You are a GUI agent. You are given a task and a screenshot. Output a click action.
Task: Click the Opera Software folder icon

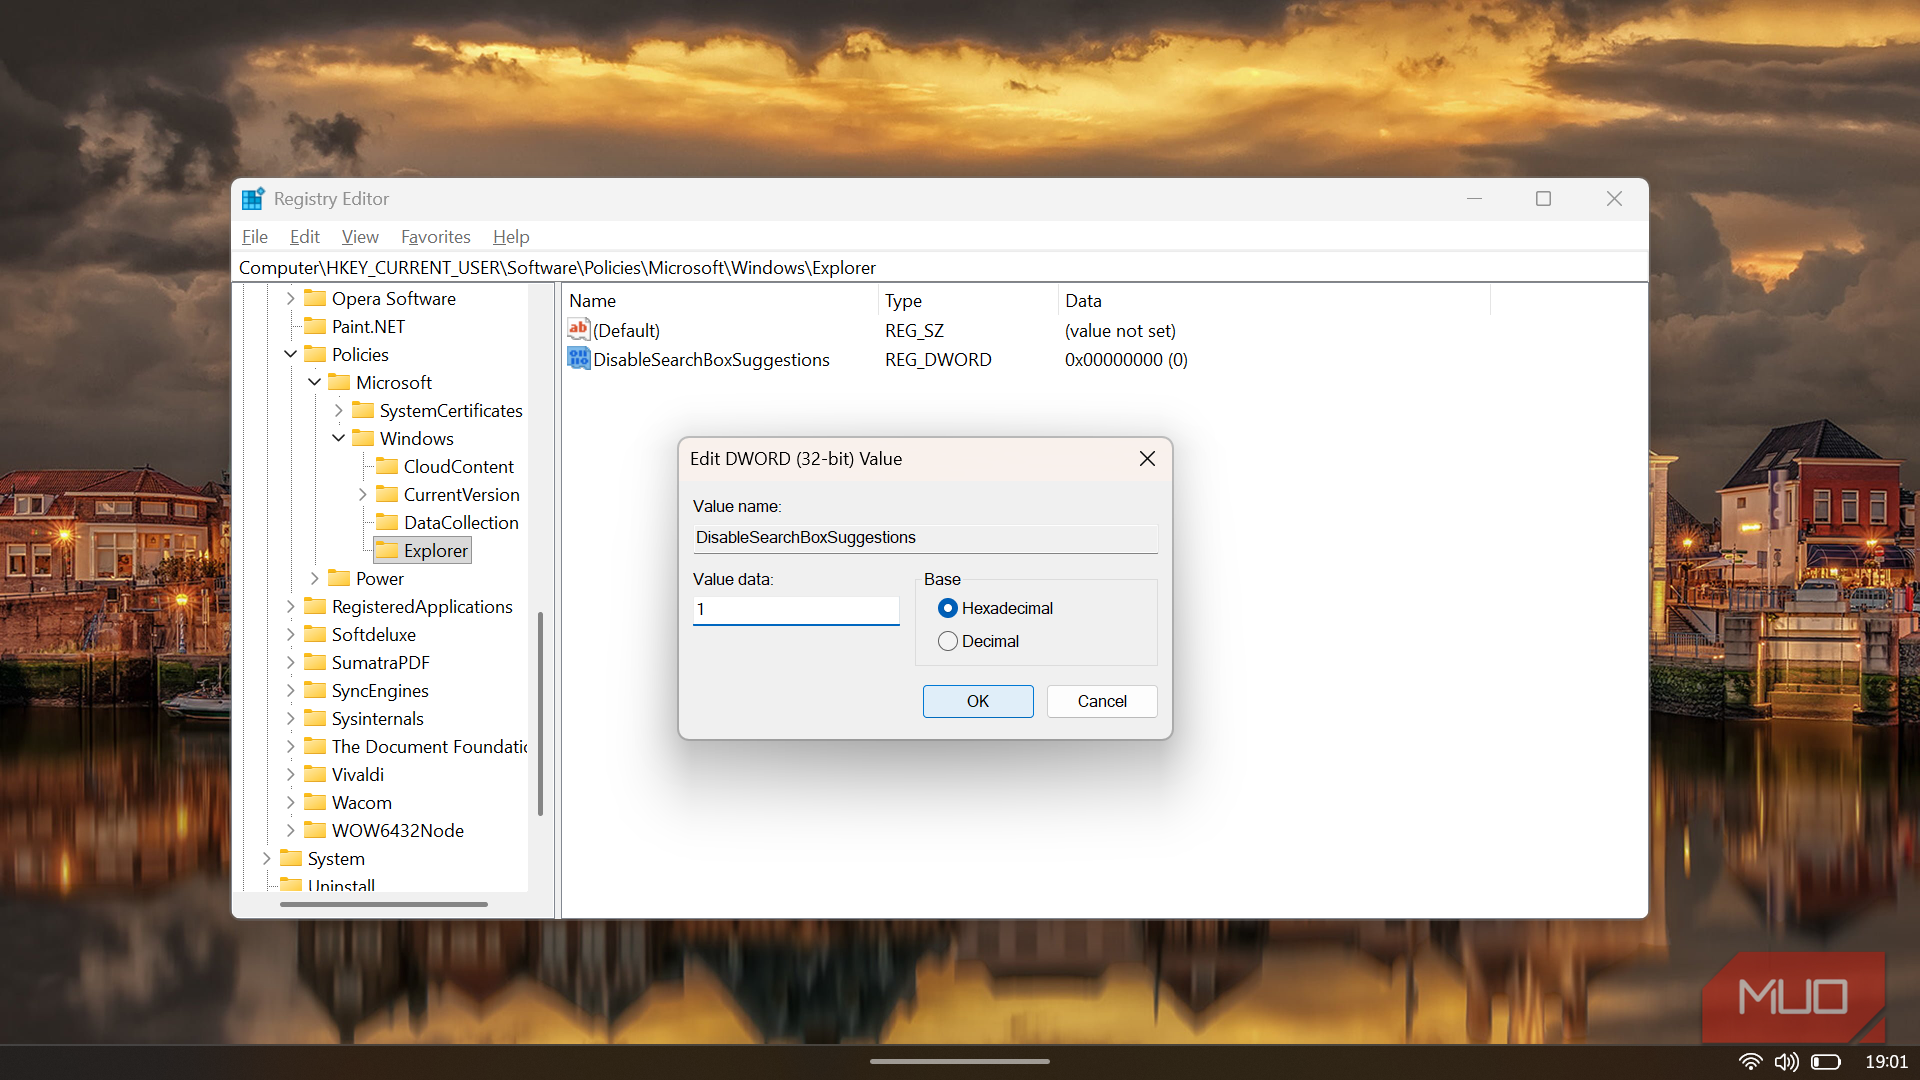pyautogui.click(x=315, y=298)
